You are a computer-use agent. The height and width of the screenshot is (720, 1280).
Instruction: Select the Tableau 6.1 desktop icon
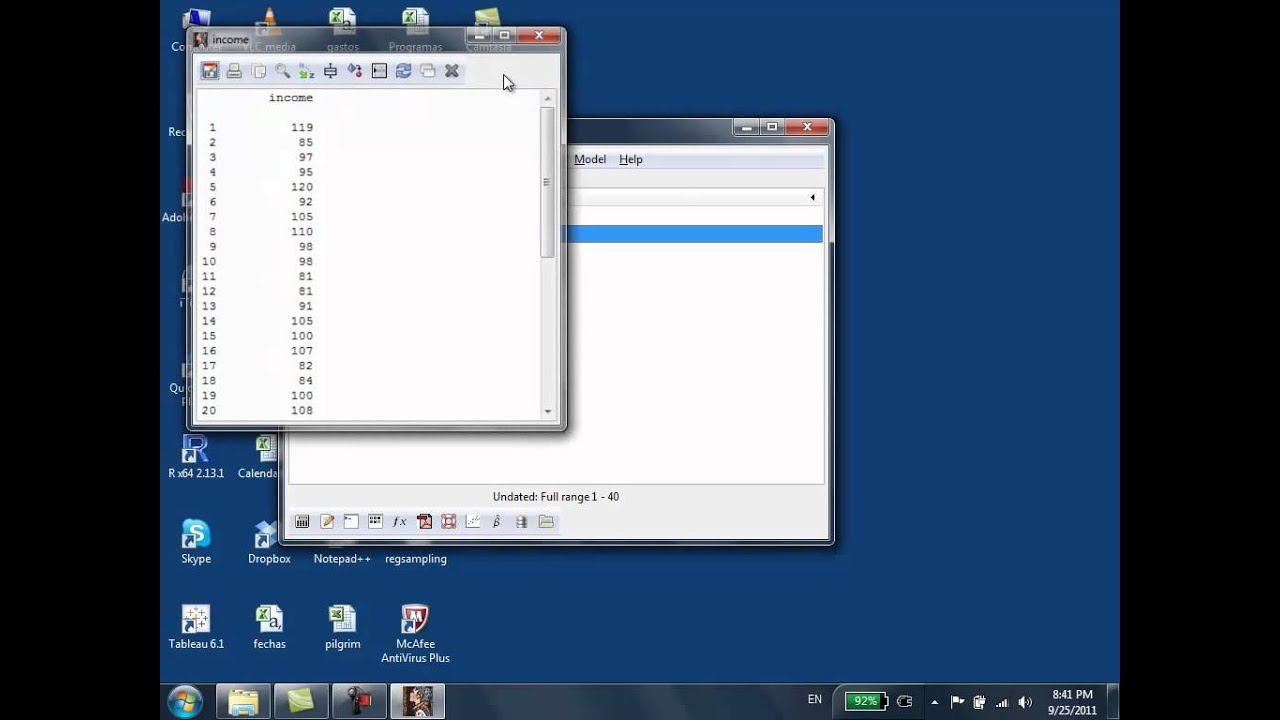tap(196, 628)
